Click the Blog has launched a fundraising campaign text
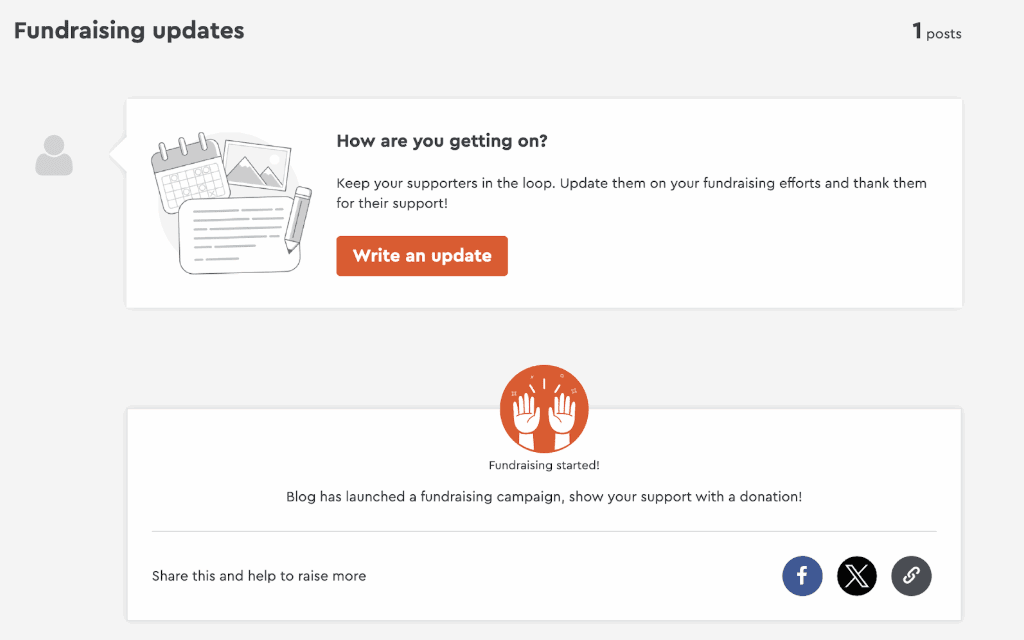Image resolution: width=1024 pixels, height=640 pixels. coord(544,496)
